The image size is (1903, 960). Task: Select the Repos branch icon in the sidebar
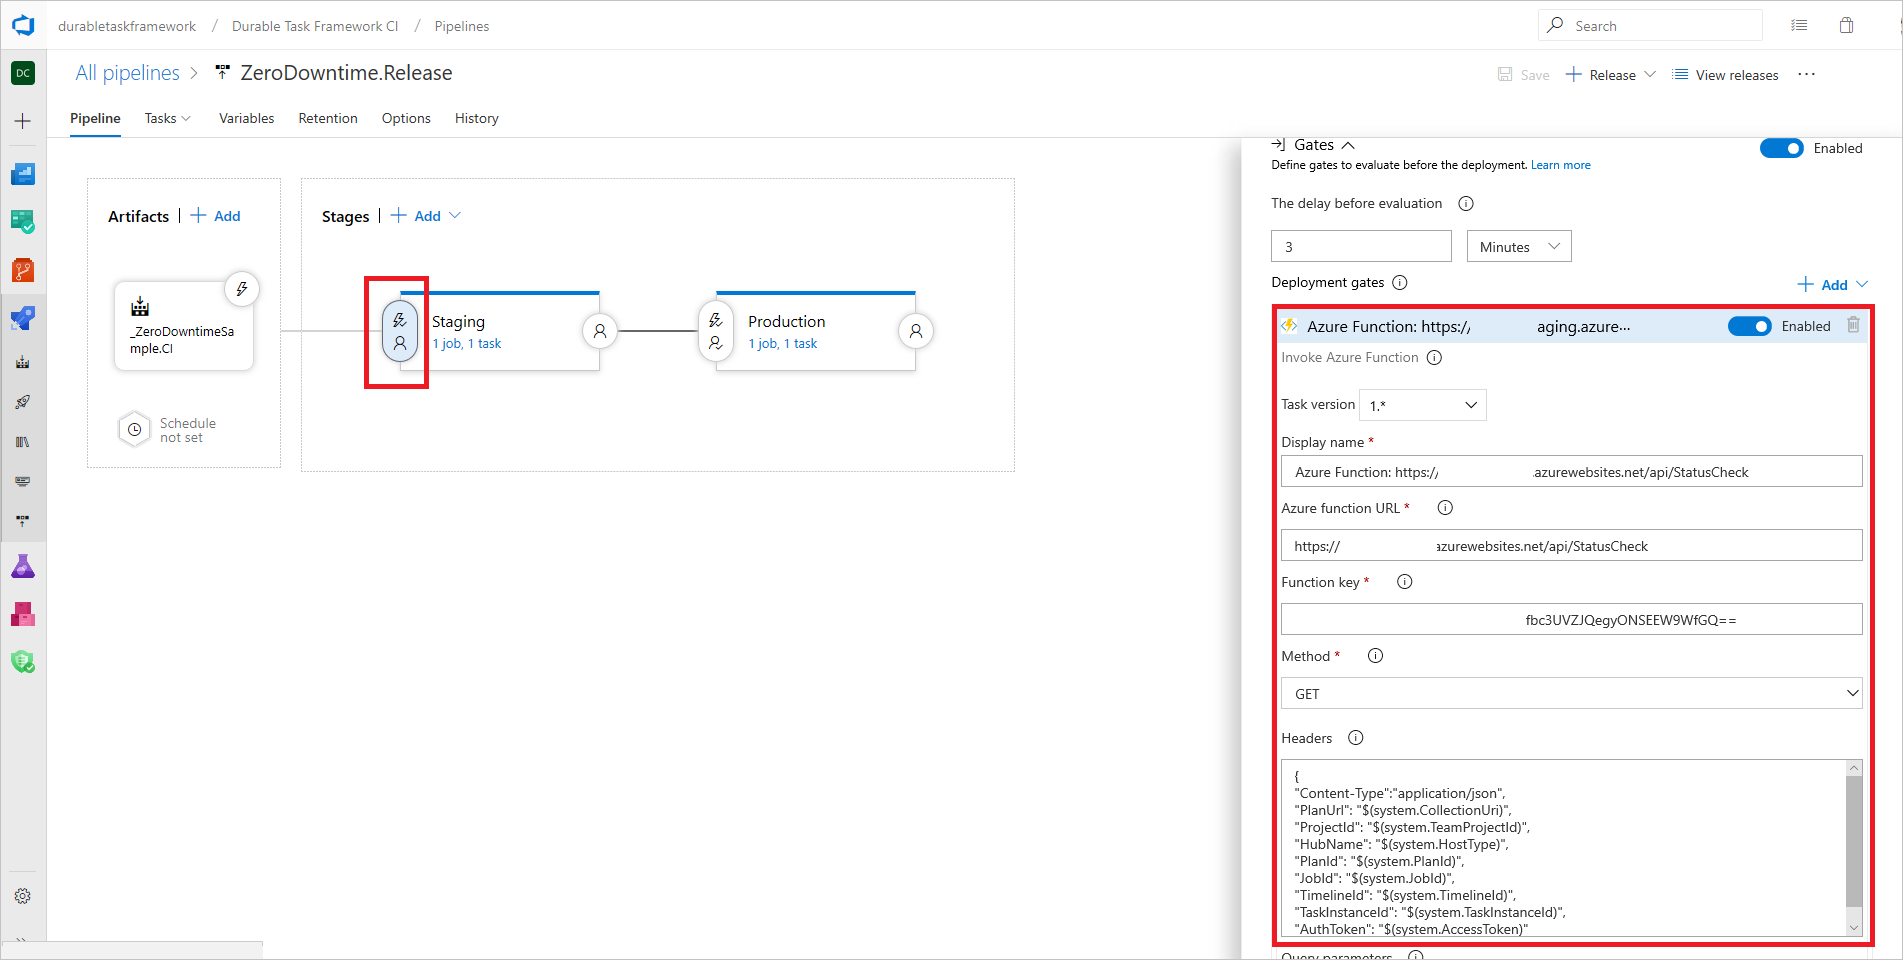(x=23, y=269)
